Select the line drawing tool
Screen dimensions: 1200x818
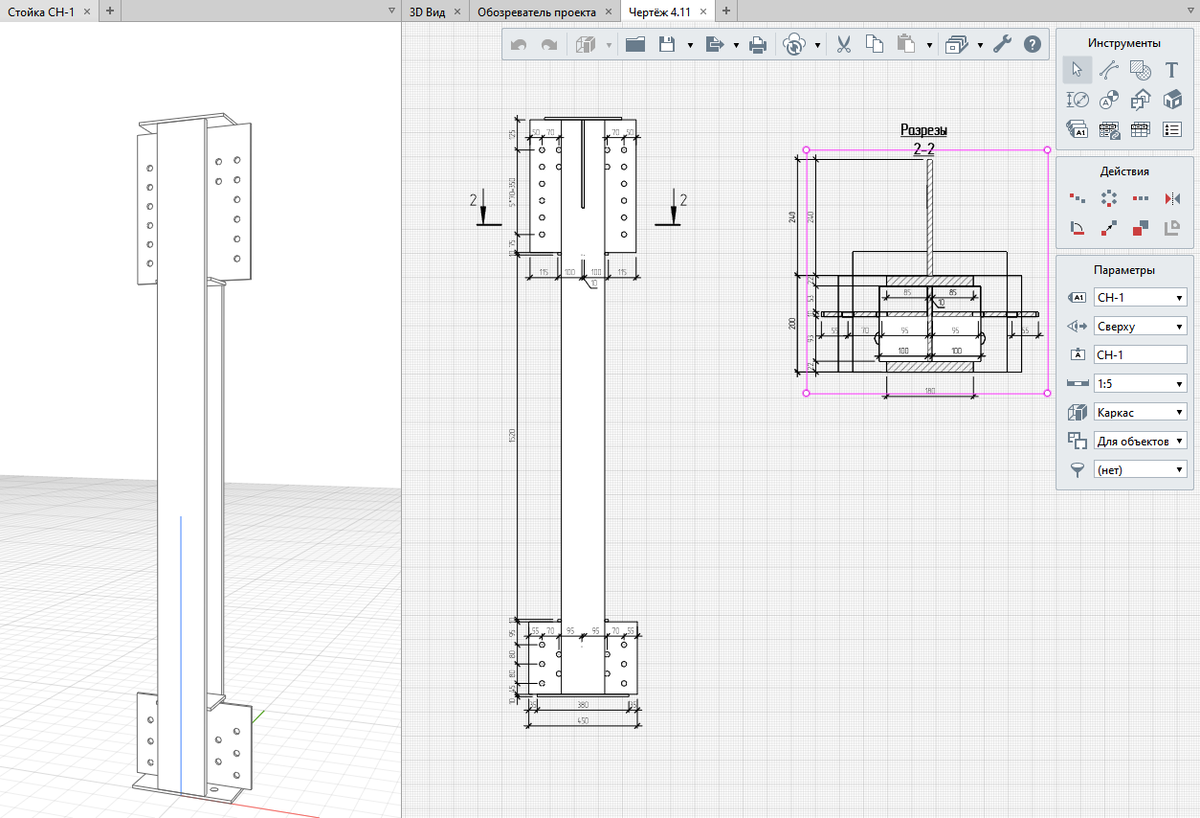1108,70
